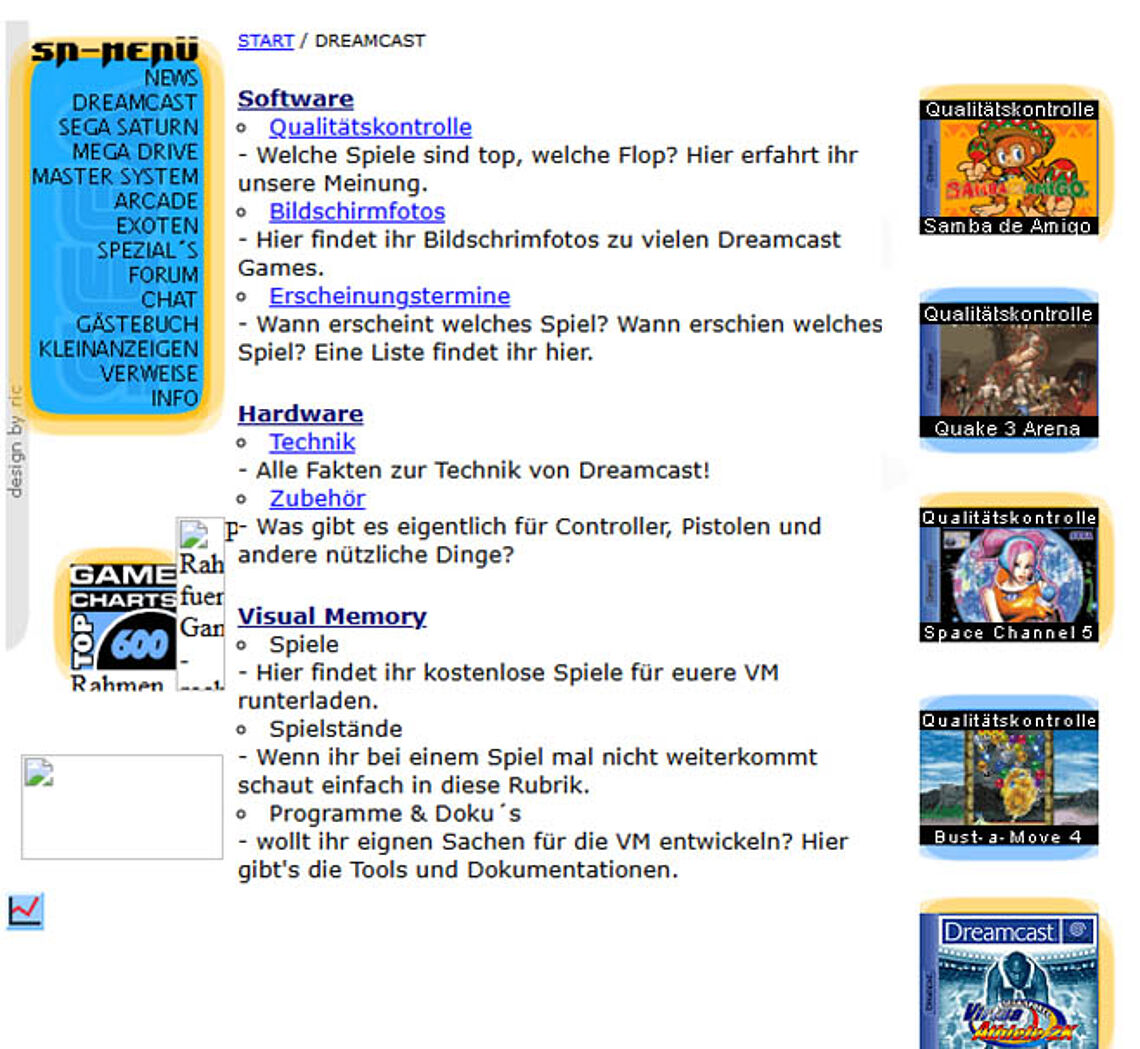Open the Bust-a-Move 4 review thumbnail
The width and height of the screenshot is (1140, 1049).
point(1009,778)
